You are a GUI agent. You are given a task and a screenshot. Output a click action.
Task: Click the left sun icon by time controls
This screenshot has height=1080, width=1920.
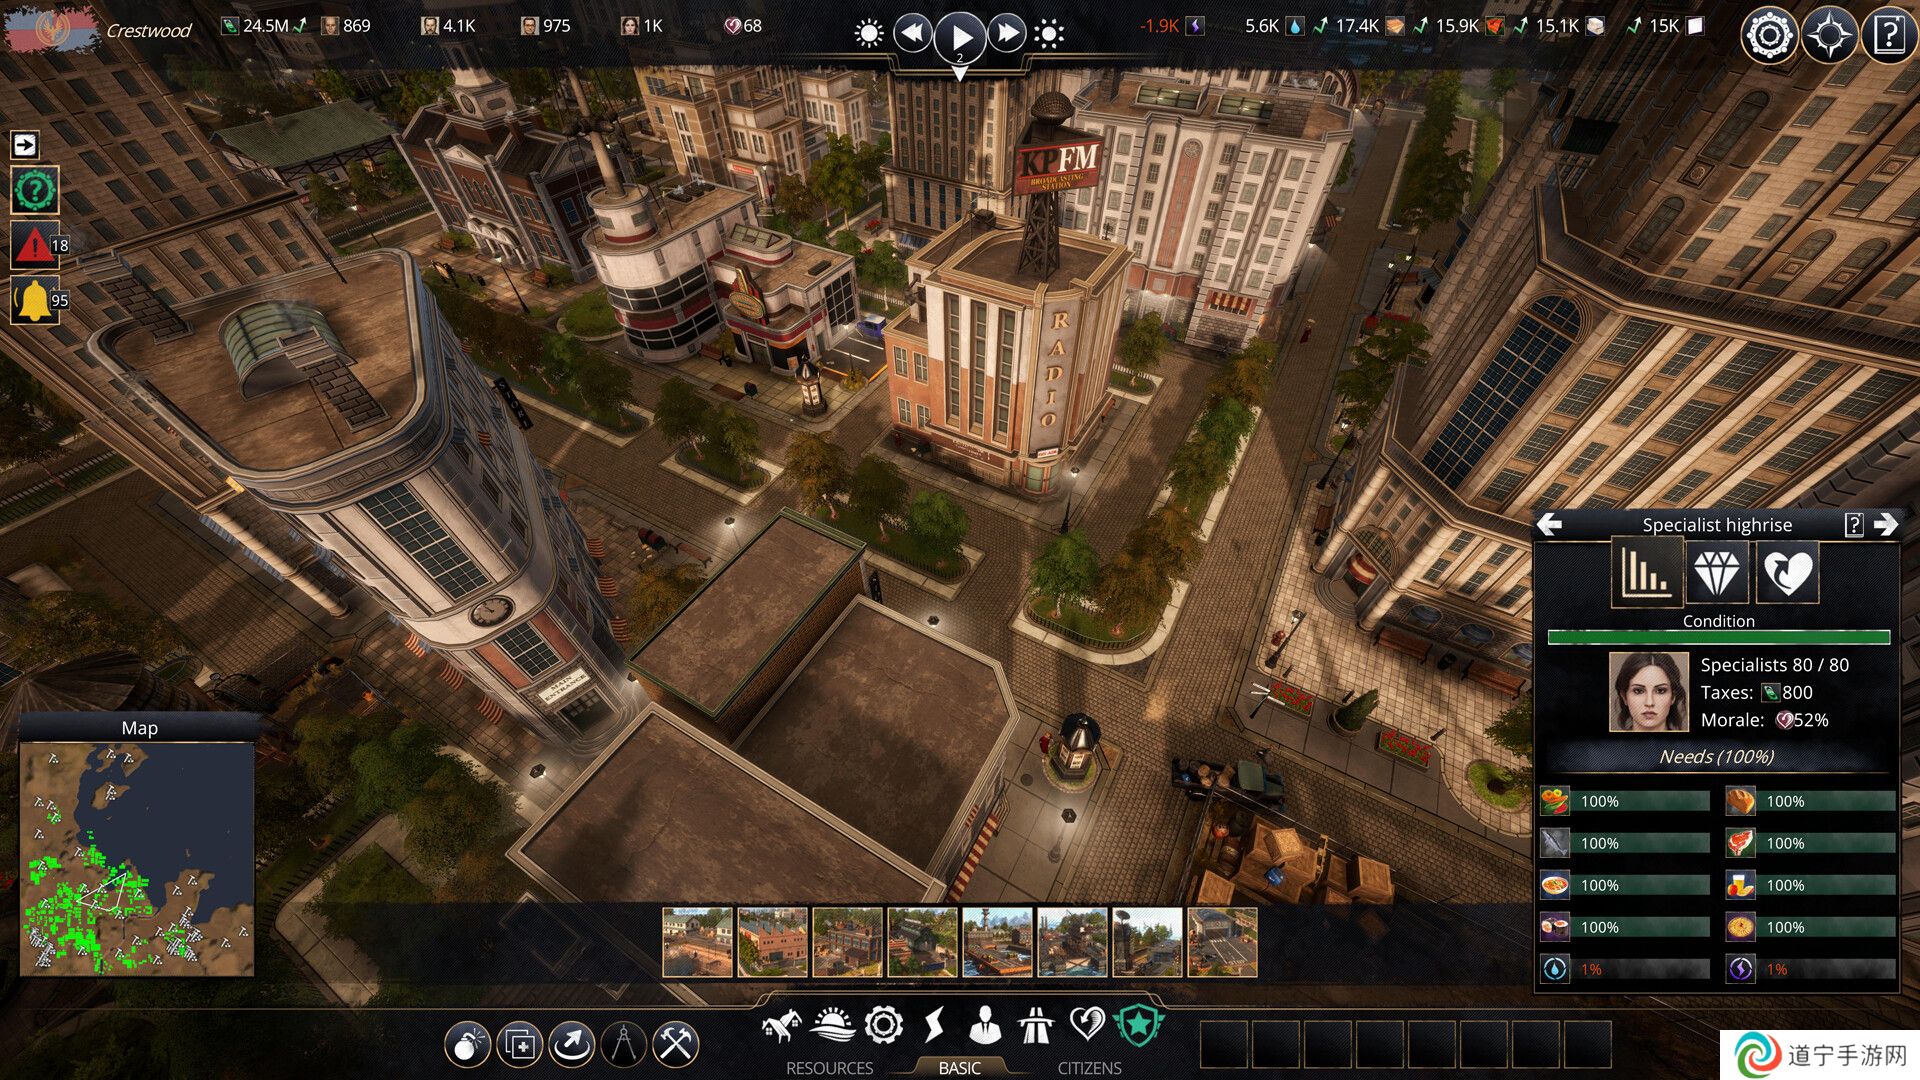[x=868, y=35]
